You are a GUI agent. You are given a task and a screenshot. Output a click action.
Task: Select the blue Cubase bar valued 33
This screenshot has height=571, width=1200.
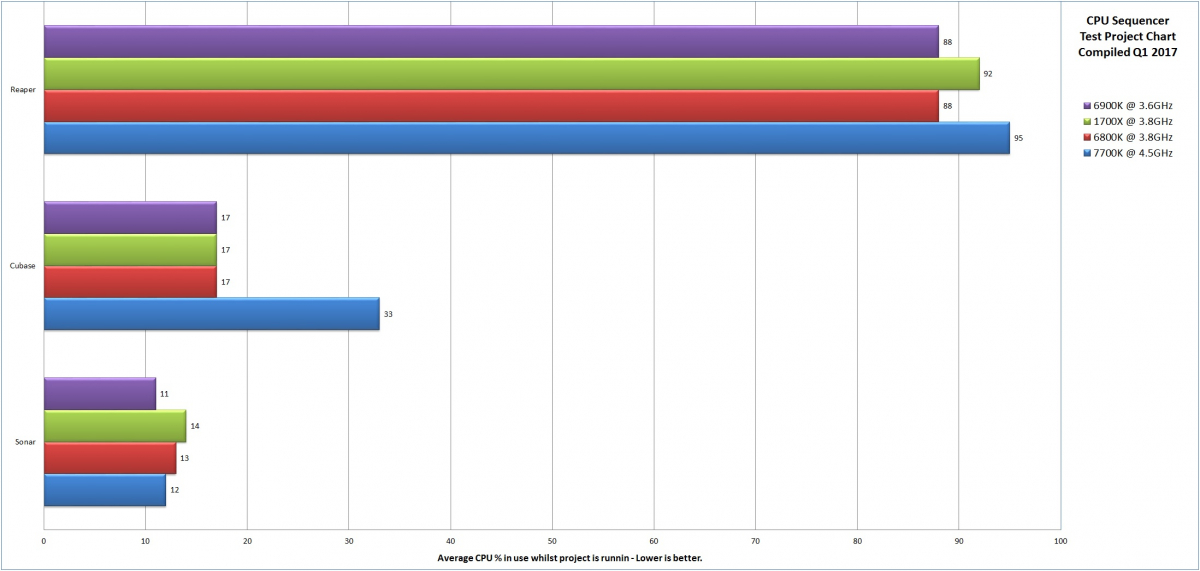212,314
